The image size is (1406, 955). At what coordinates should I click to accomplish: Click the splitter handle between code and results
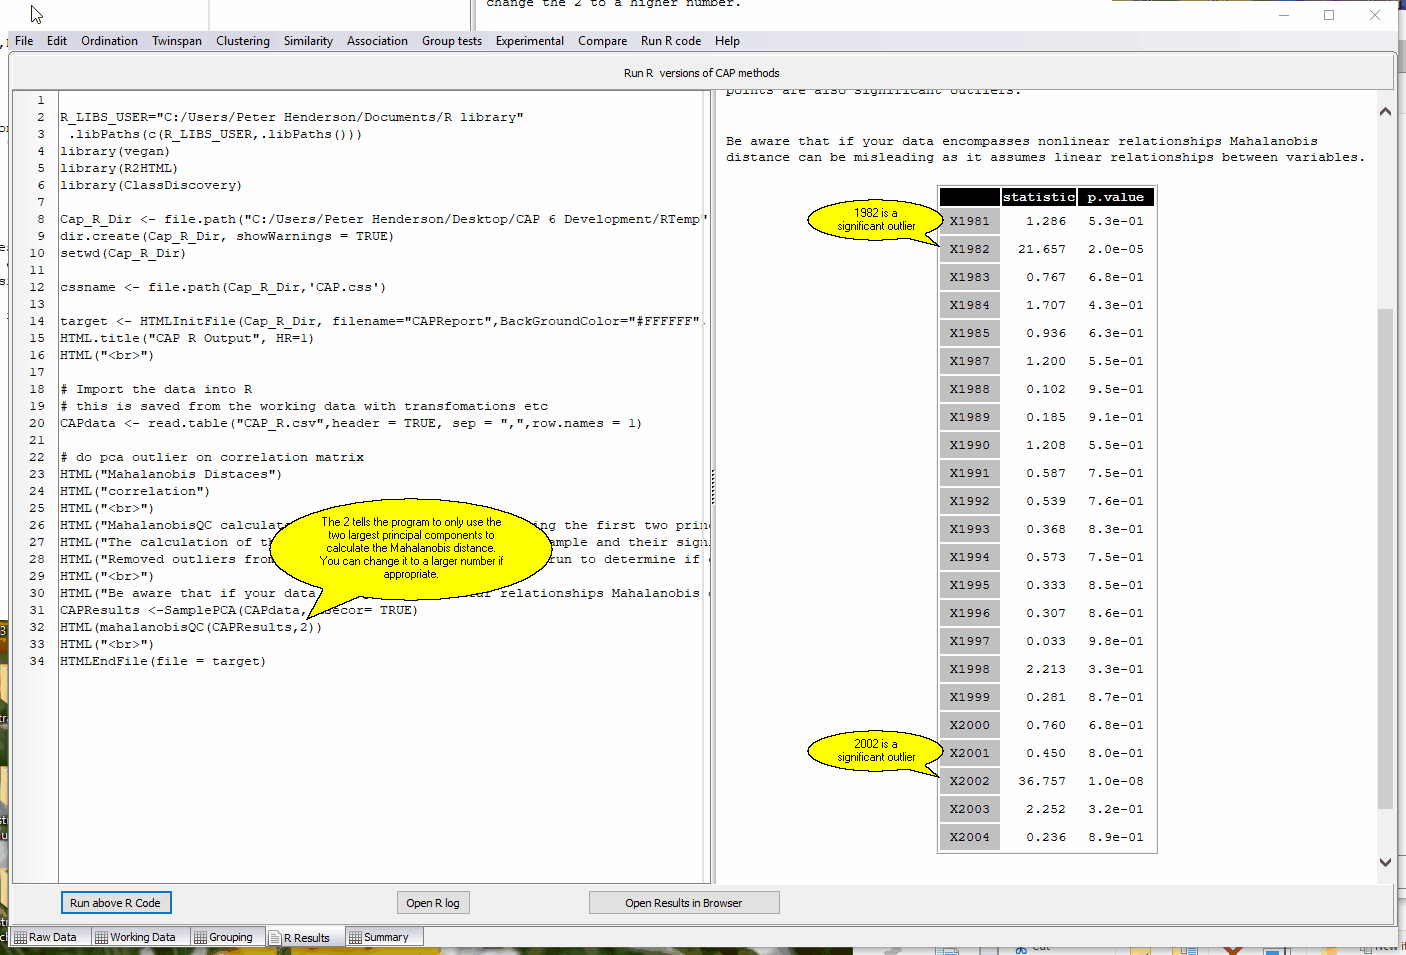(712, 487)
